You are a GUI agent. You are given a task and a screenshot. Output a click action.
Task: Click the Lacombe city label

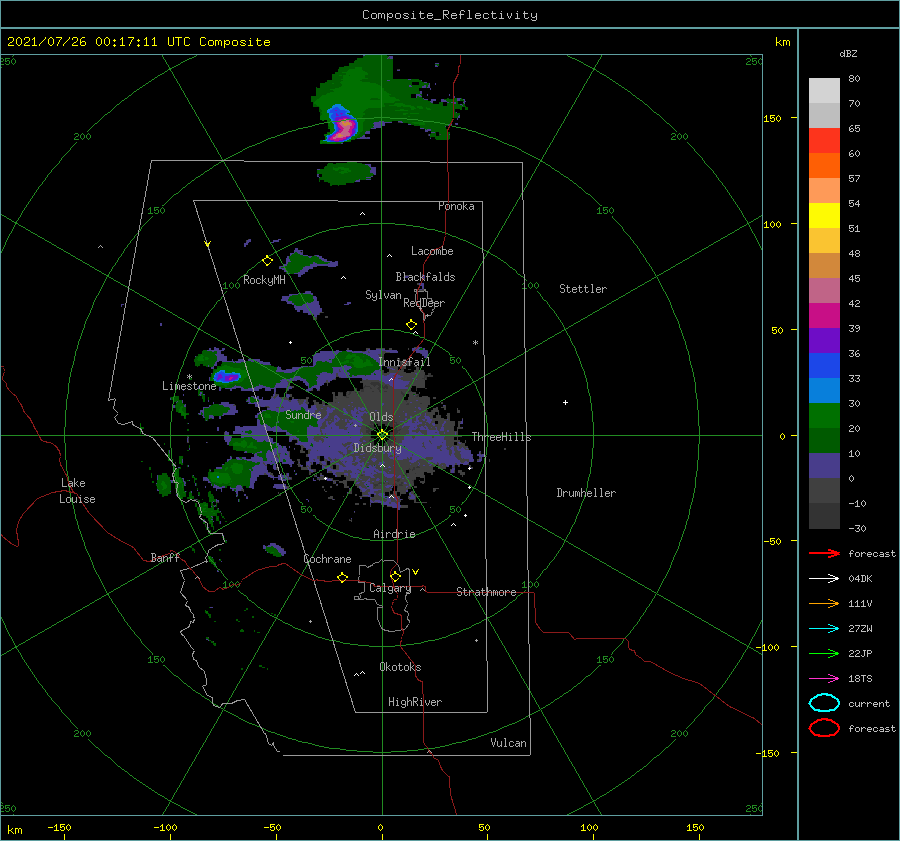432,251
